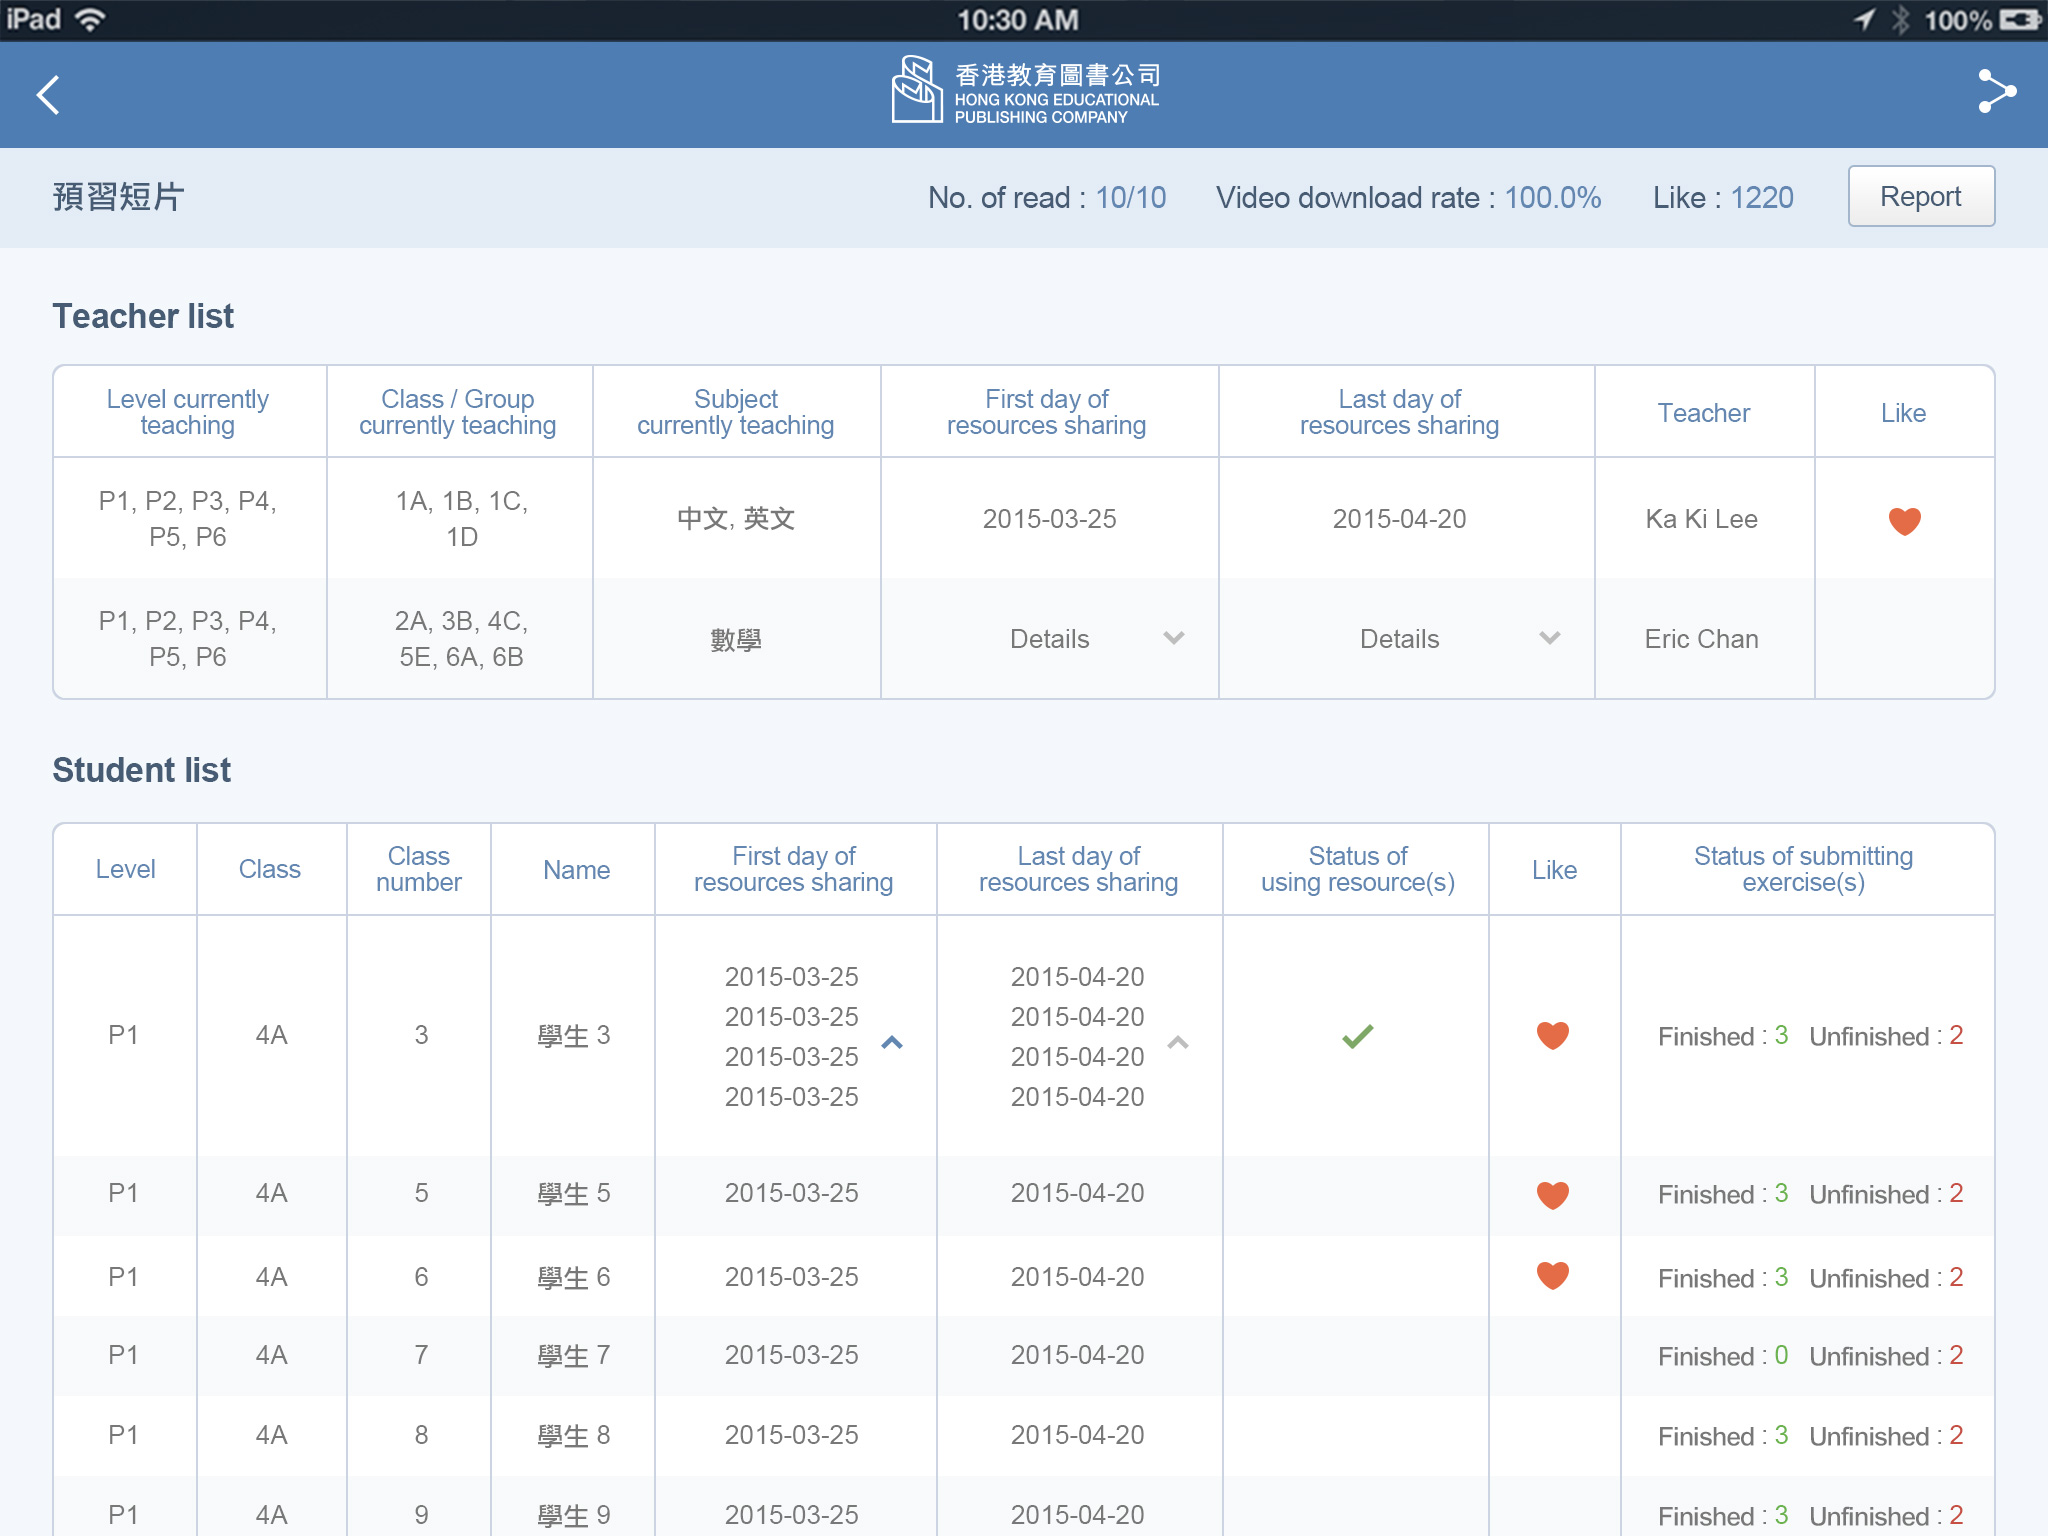Screen dimensions: 2048x1536
Task: Open the Report button
Action: pos(1920,197)
